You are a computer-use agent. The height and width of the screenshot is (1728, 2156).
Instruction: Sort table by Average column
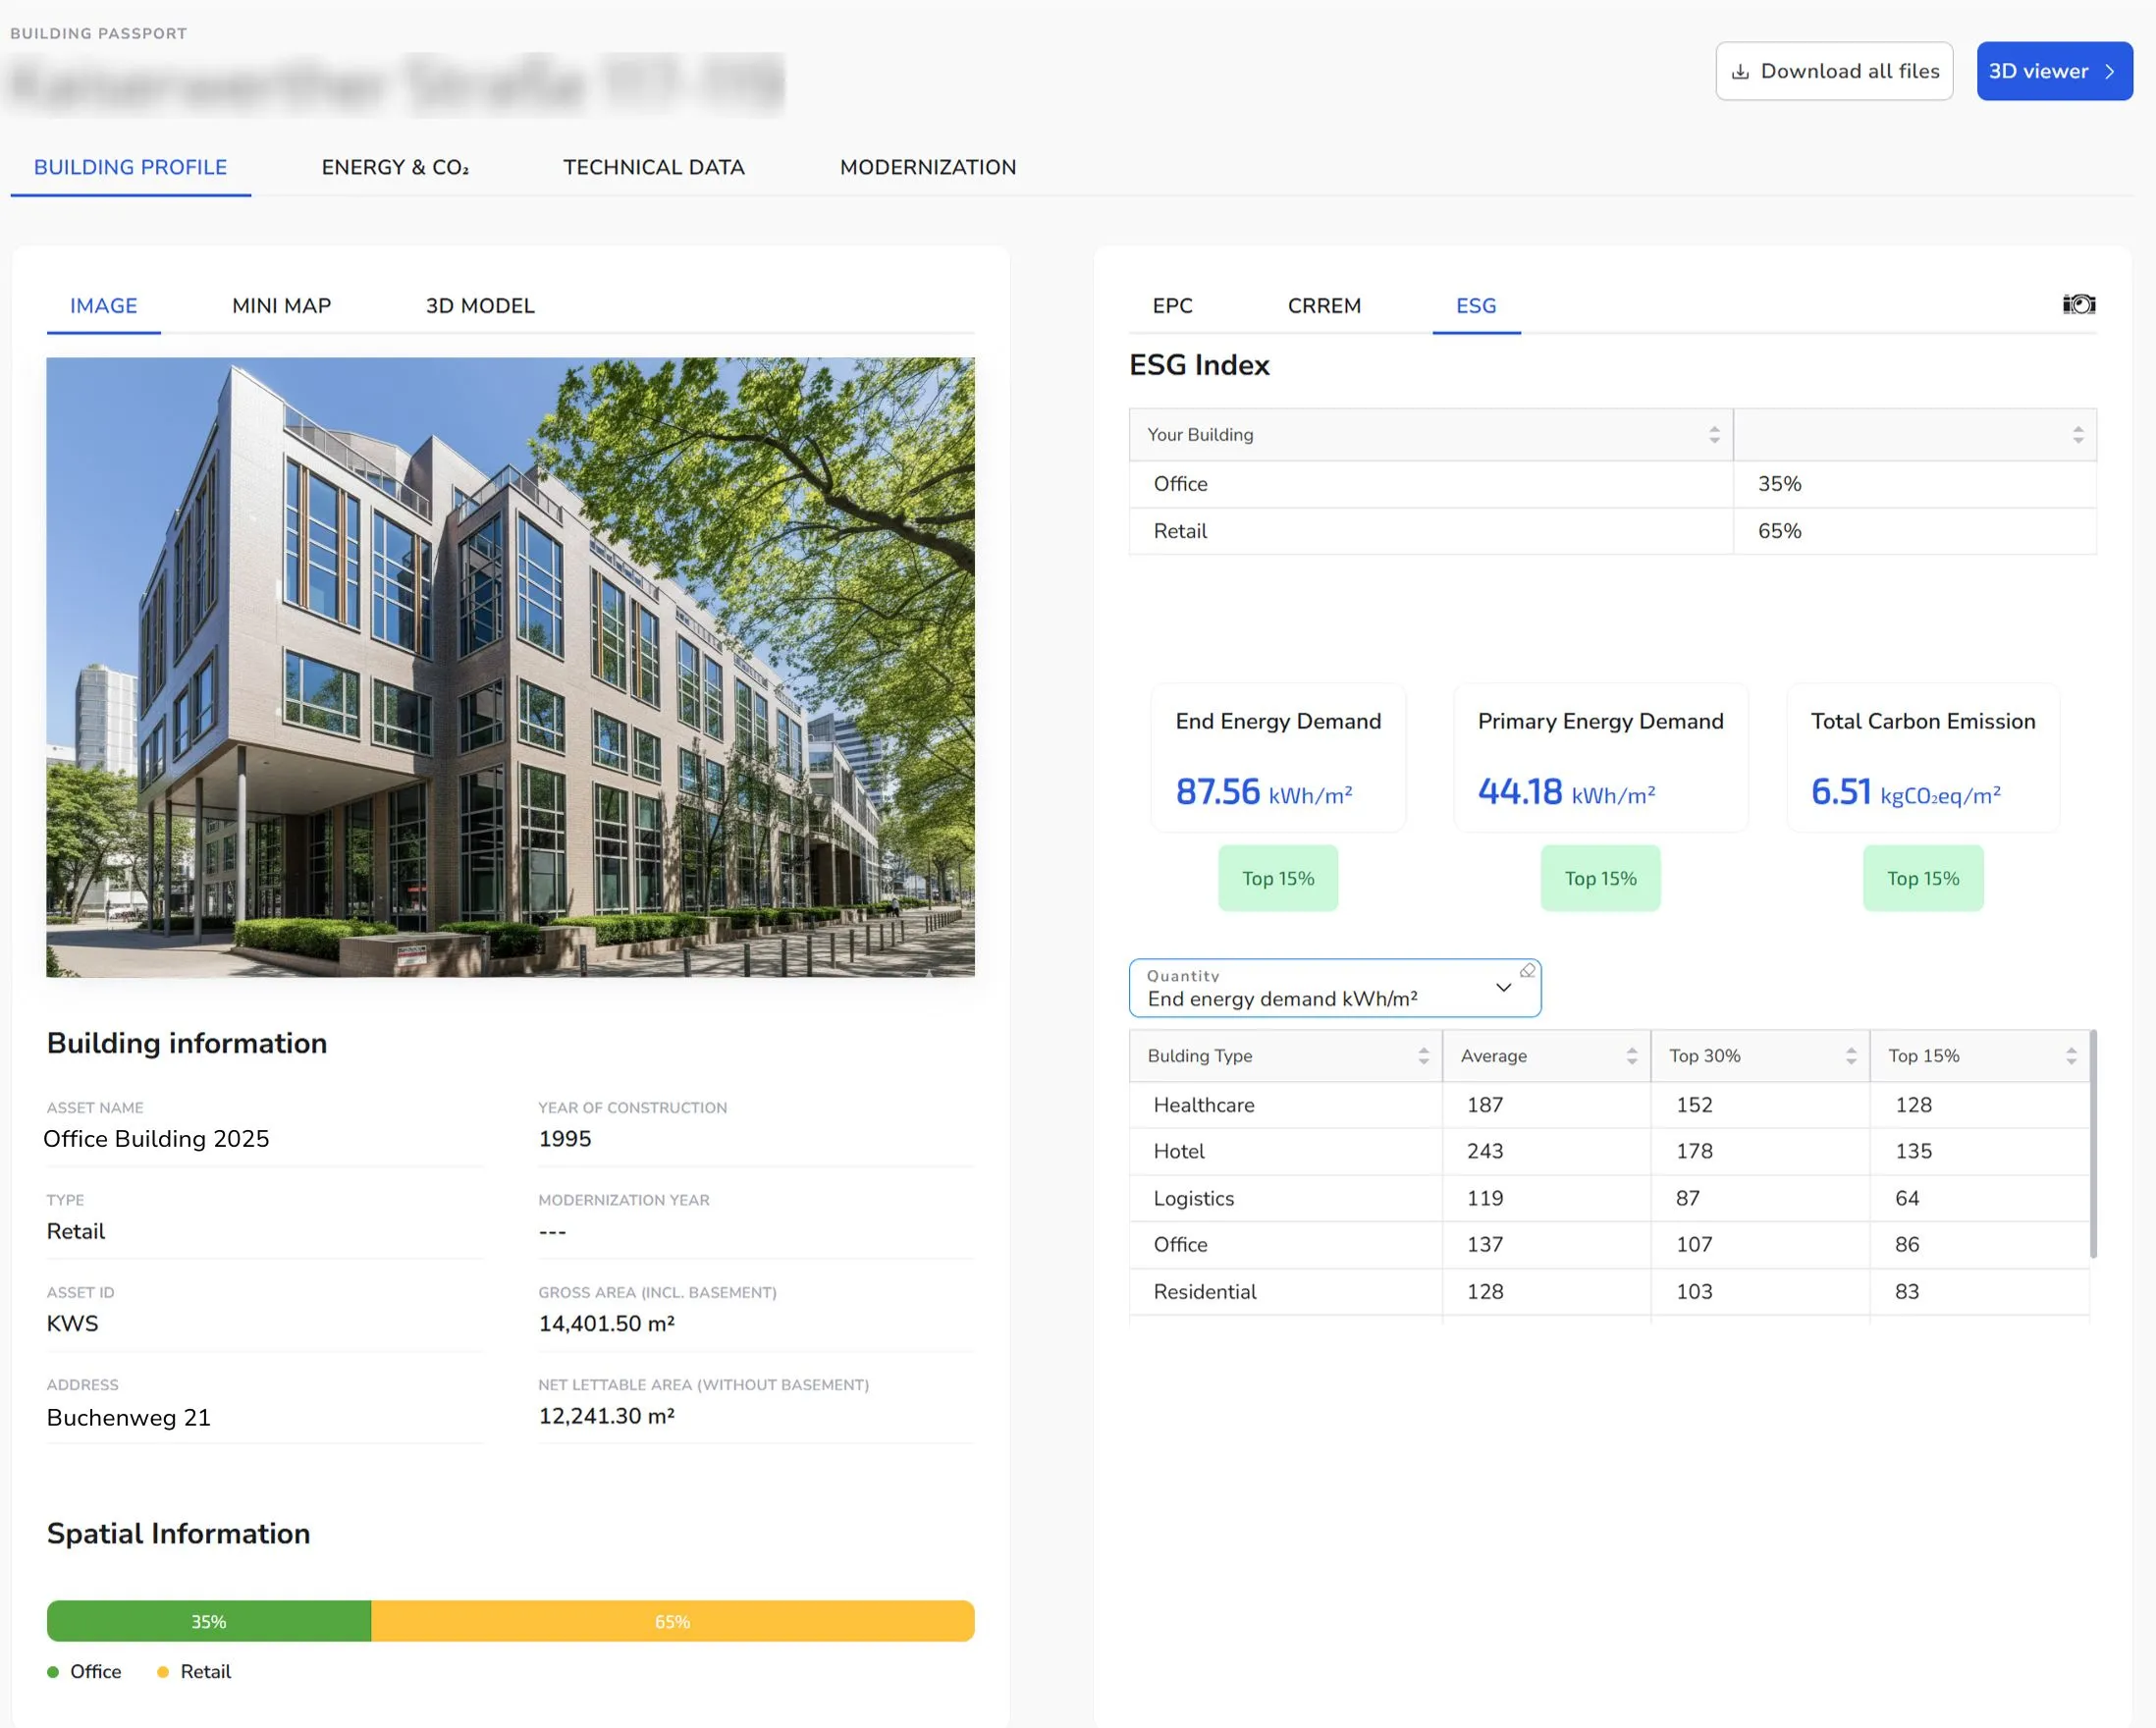click(1631, 1056)
